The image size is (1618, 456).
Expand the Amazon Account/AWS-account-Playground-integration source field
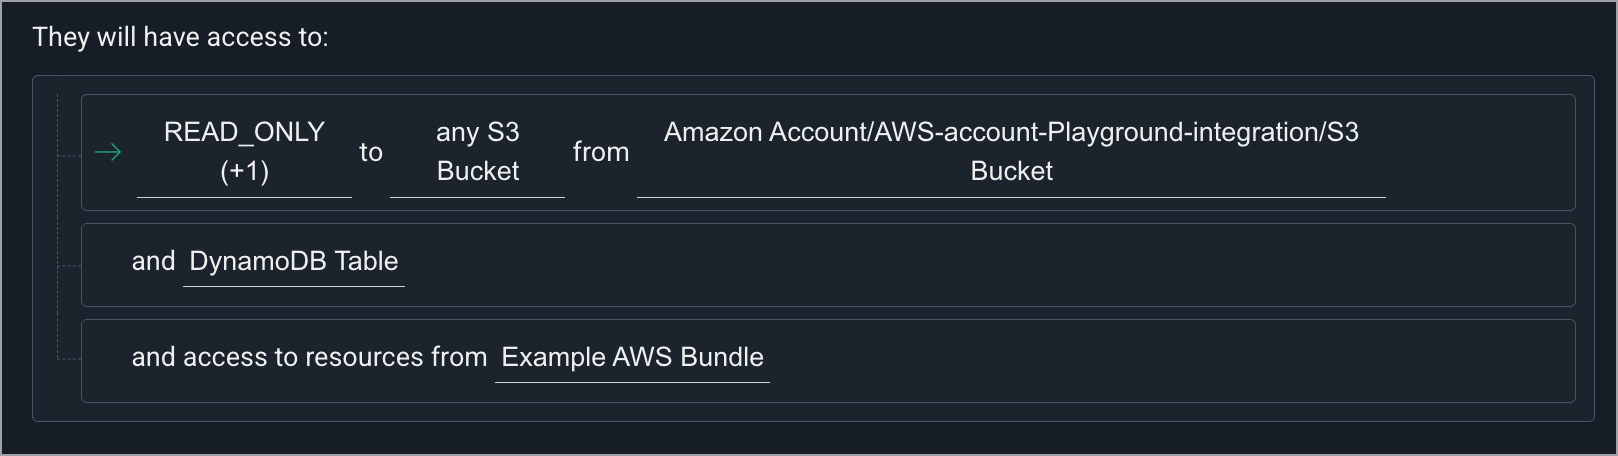coord(1010,152)
